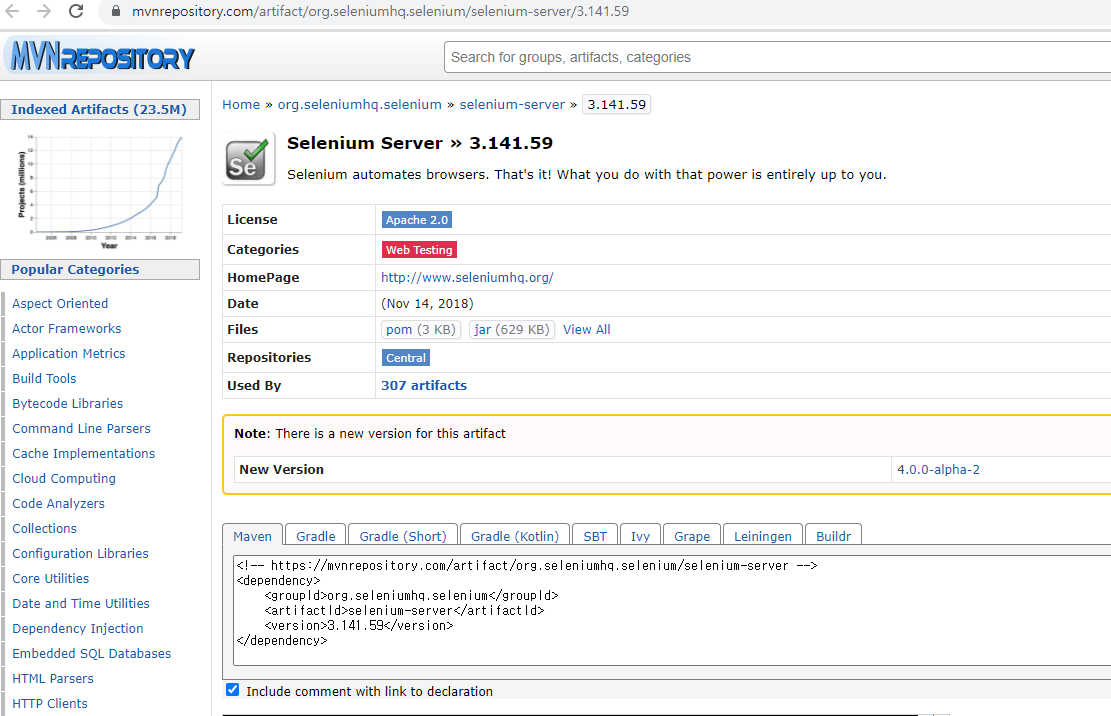Select the Buildr tab
1111x716 pixels.
tap(833, 536)
